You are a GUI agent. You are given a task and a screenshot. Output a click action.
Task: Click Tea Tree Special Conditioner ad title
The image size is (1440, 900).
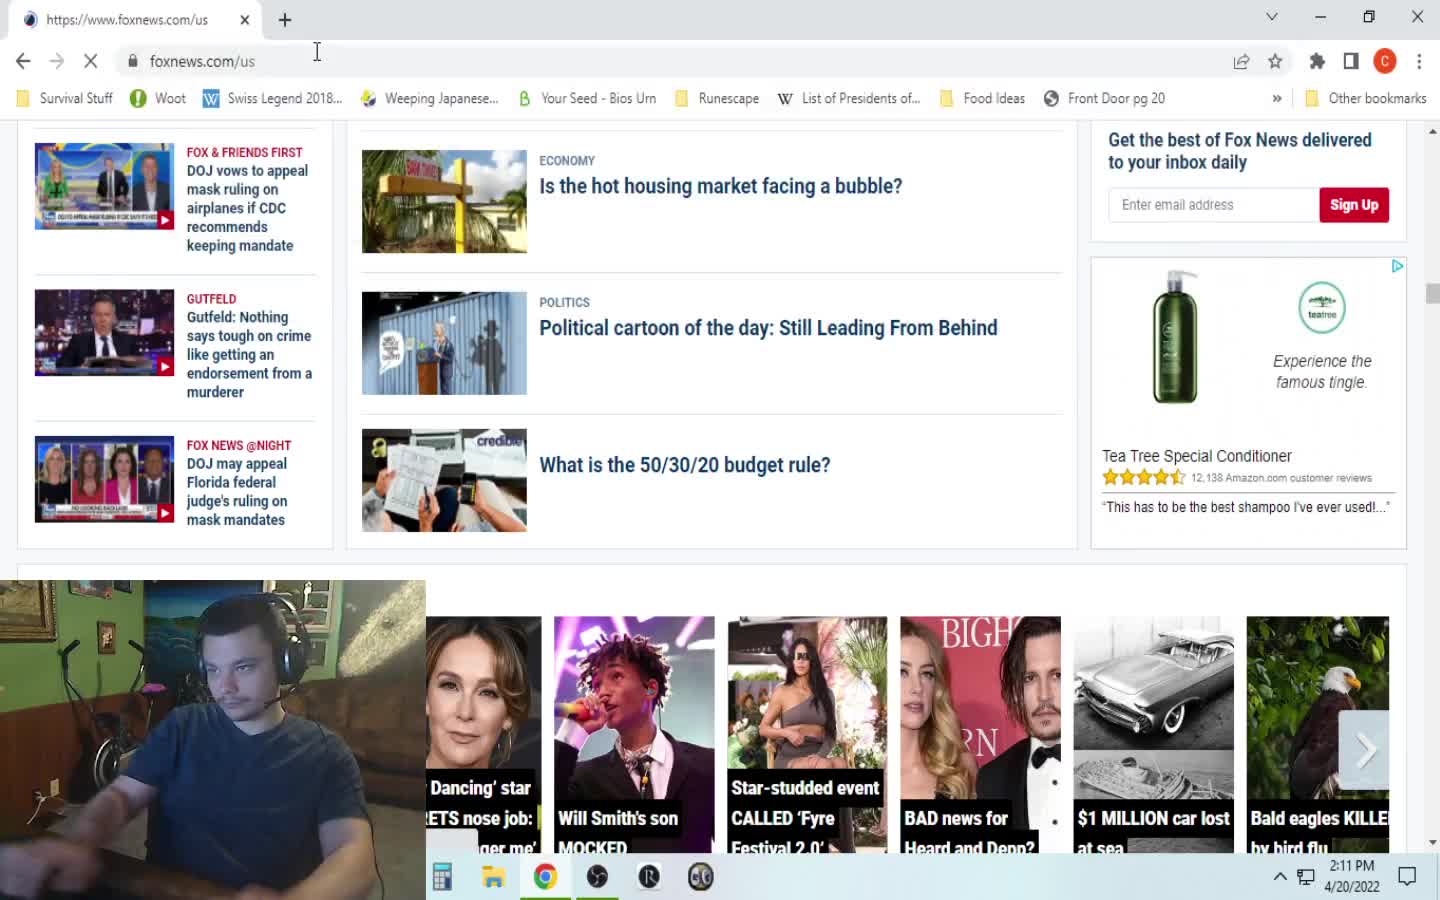(x=1197, y=456)
